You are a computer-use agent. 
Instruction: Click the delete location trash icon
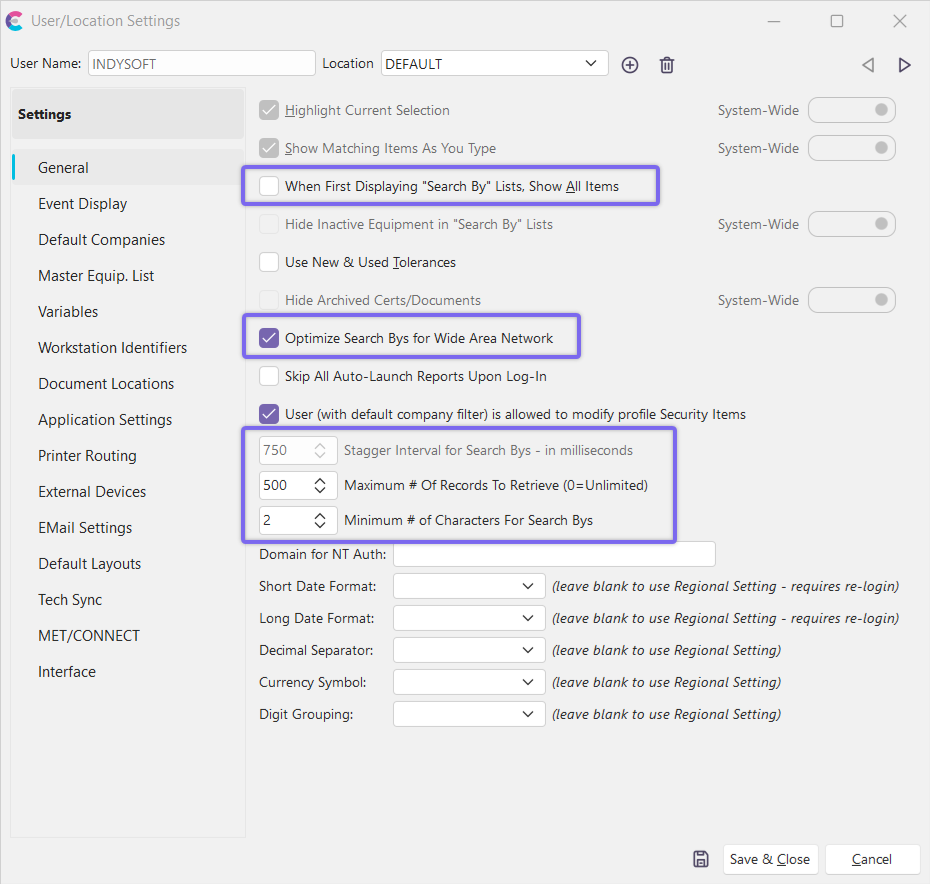point(667,65)
